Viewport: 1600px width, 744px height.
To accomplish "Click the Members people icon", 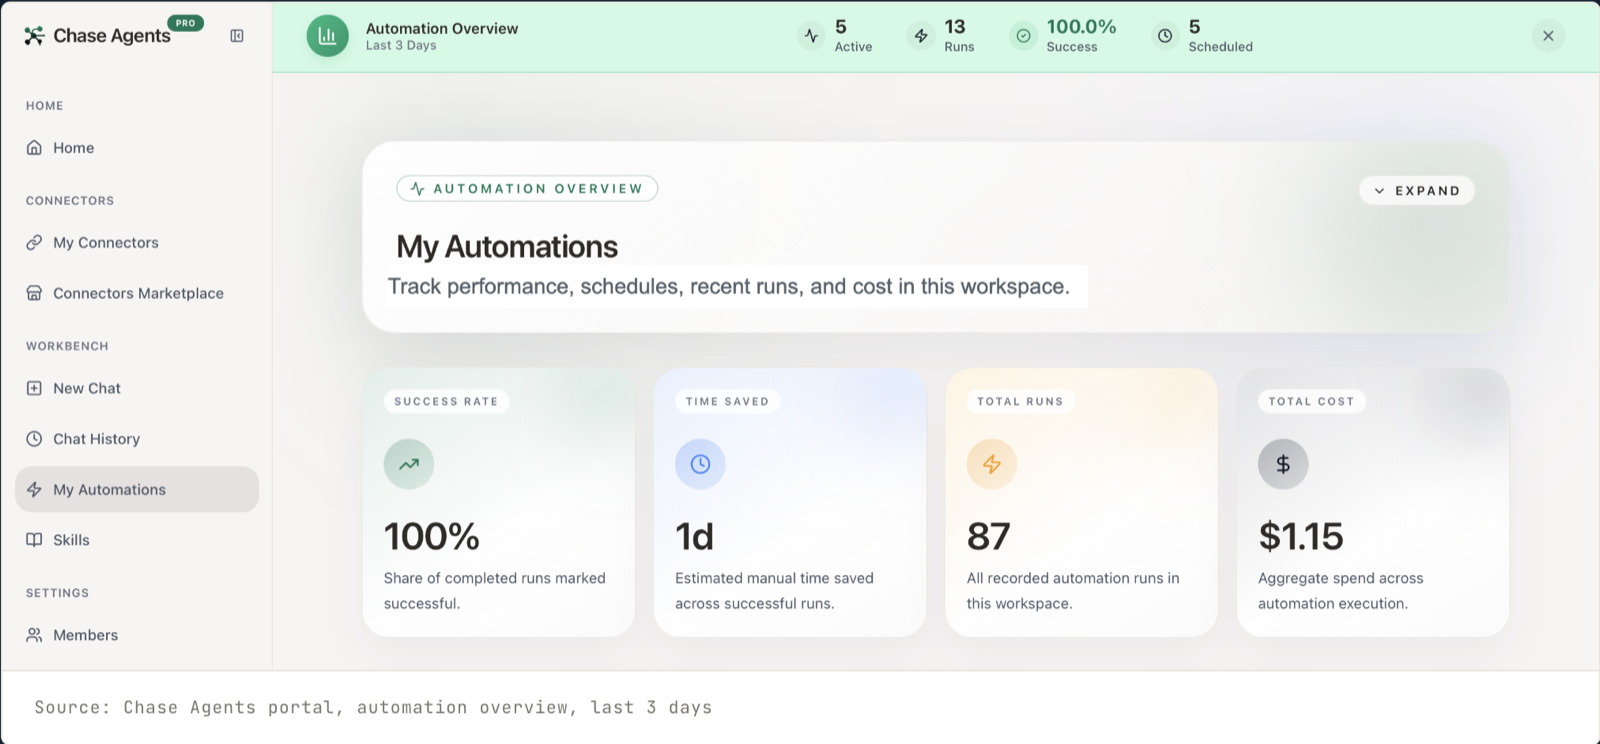I will pyautogui.click(x=34, y=635).
